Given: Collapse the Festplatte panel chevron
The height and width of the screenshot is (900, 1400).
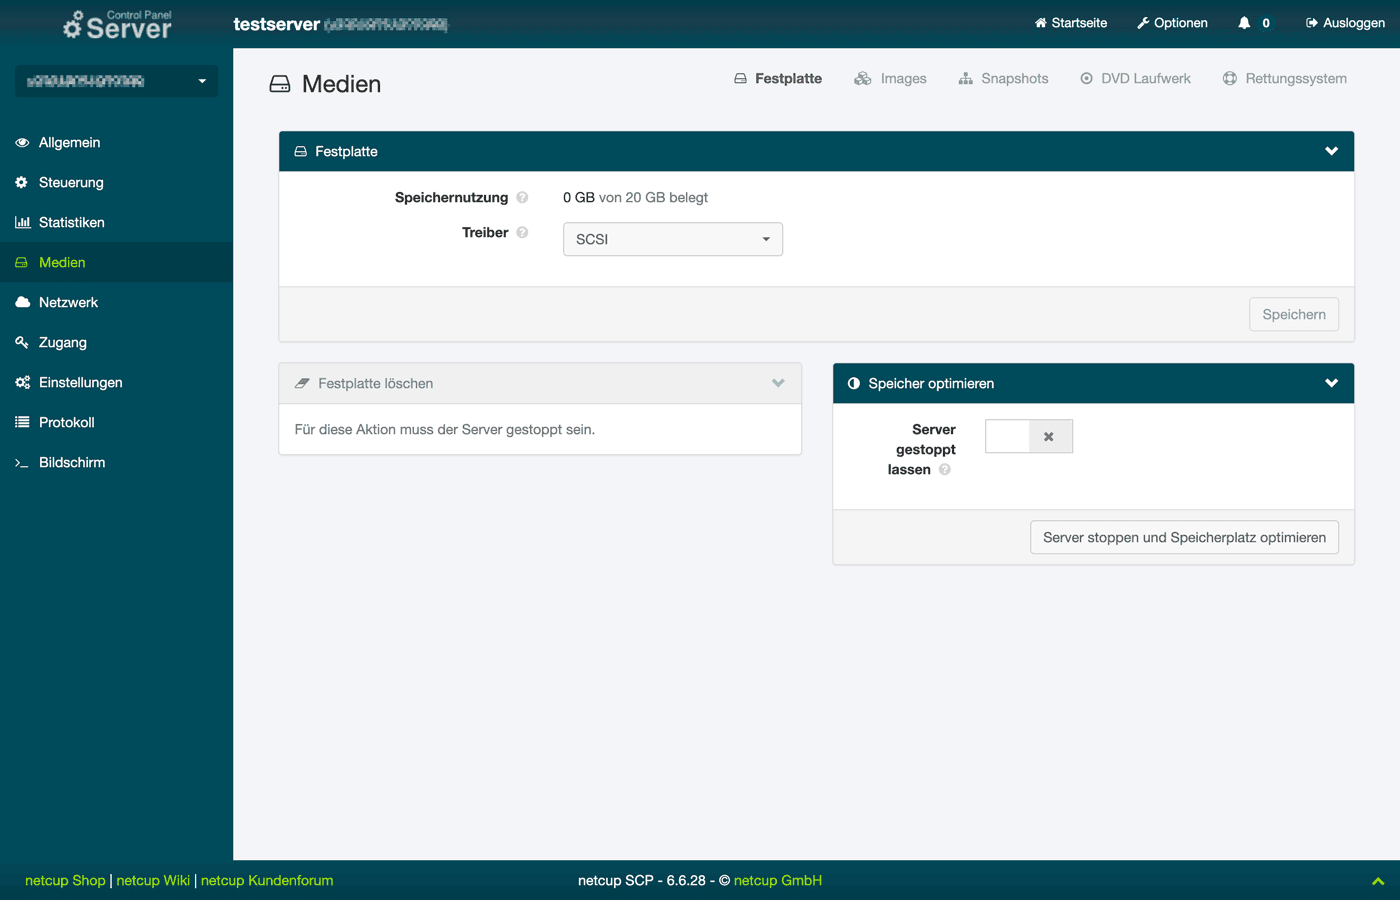Looking at the screenshot, I should point(1331,152).
